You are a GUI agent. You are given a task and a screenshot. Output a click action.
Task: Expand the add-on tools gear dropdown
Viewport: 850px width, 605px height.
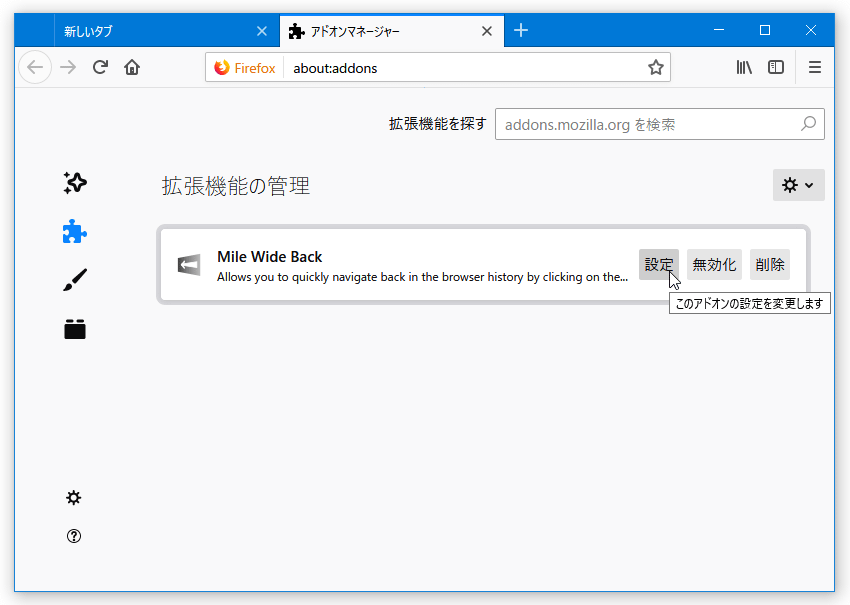click(799, 185)
